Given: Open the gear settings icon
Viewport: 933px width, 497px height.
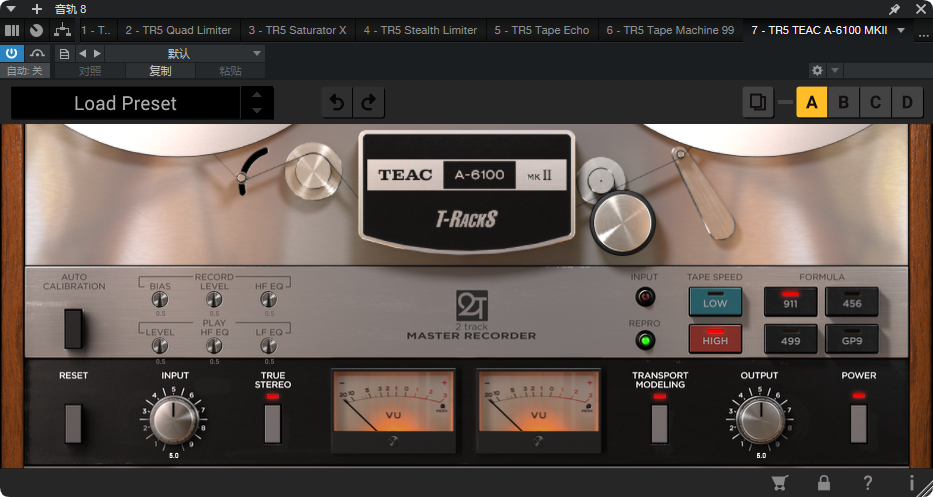Looking at the screenshot, I should tap(817, 70).
